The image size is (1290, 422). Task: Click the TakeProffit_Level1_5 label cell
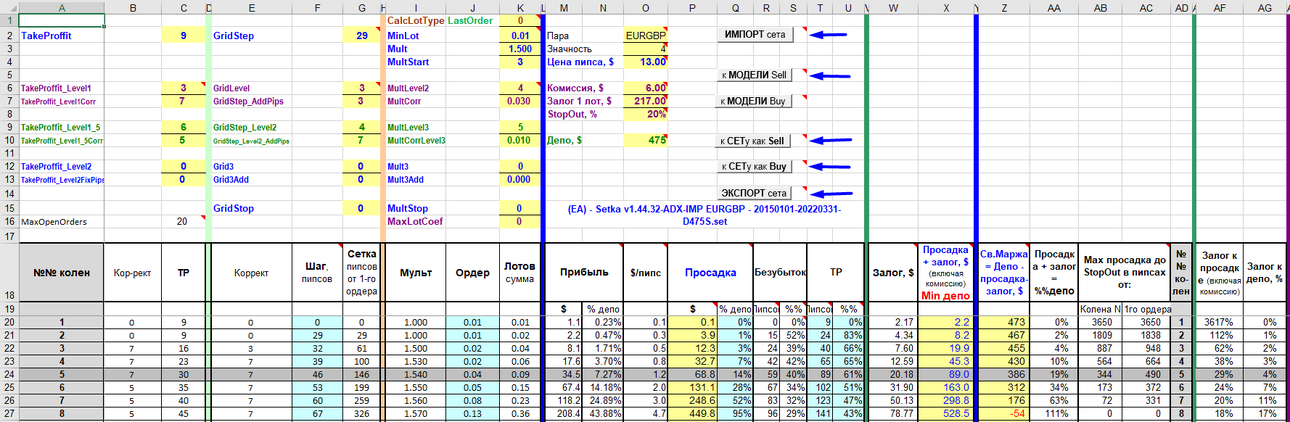[61, 127]
